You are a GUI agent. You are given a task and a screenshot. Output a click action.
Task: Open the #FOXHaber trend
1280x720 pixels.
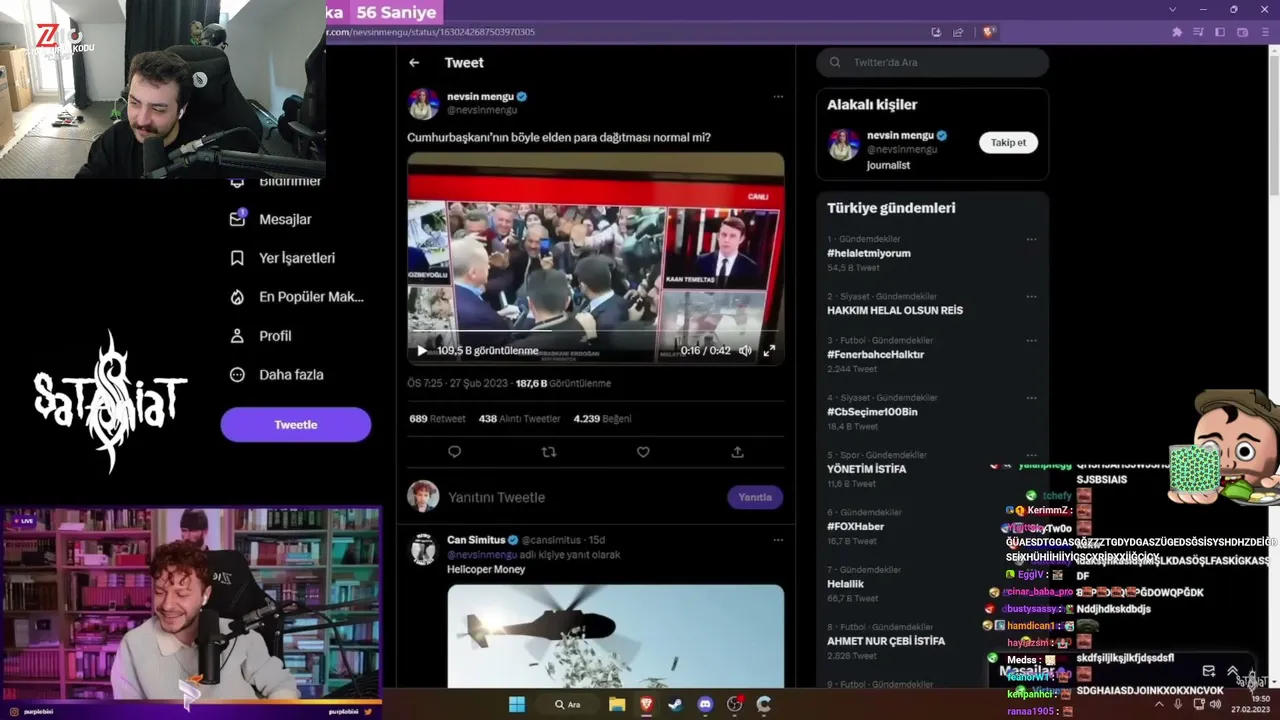(856, 526)
